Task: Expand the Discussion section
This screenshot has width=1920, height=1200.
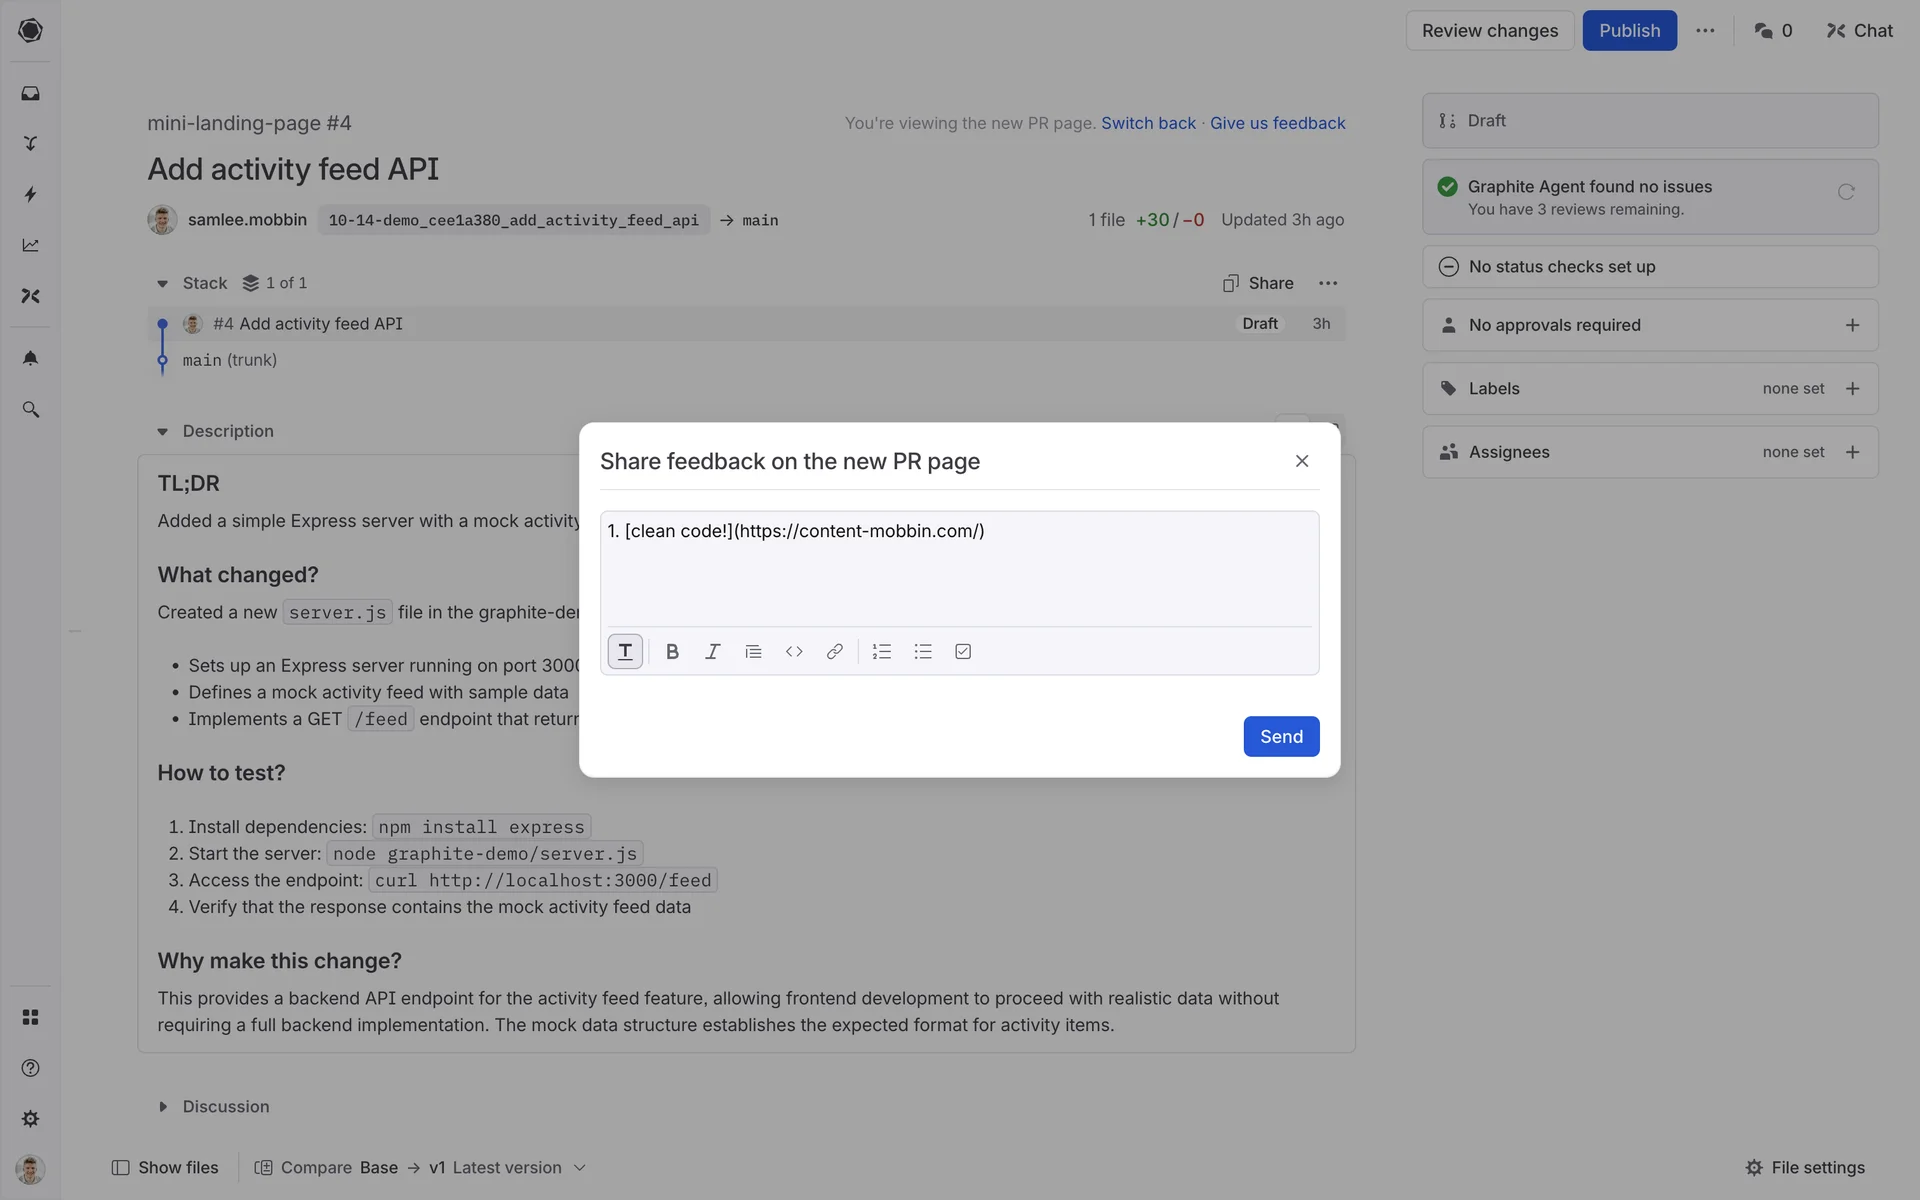Action: click(x=162, y=1107)
